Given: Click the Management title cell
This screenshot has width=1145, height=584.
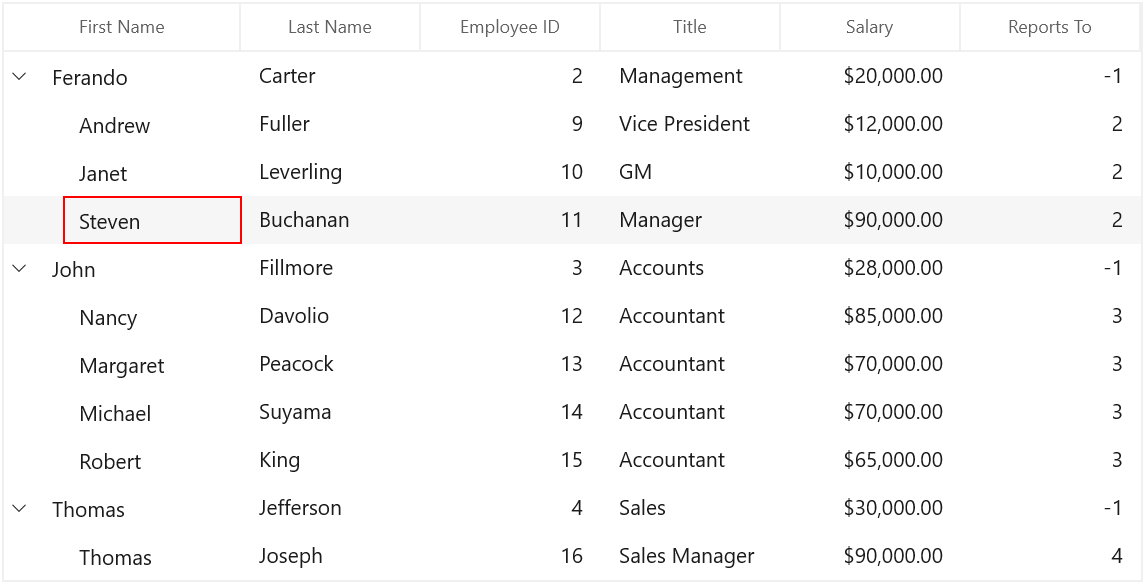Looking at the screenshot, I should pyautogui.click(x=690, y=75).
